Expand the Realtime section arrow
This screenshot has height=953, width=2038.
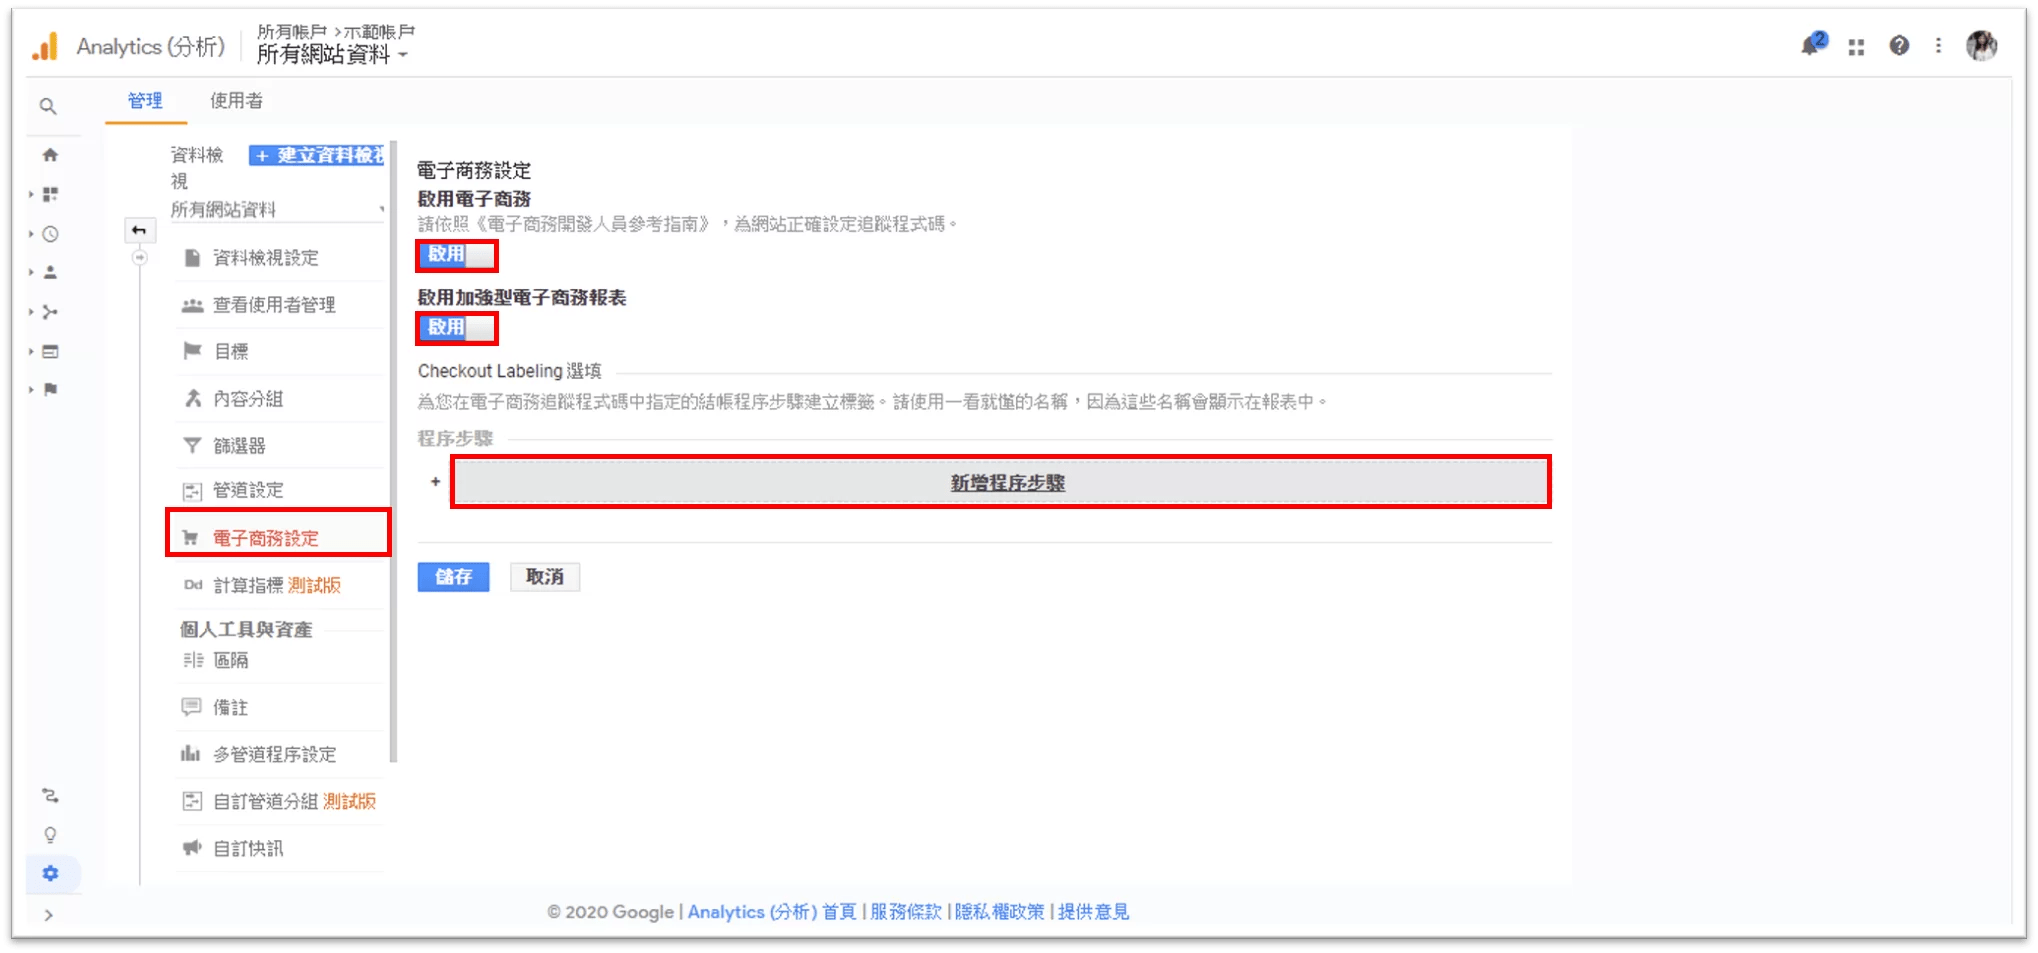31,234
